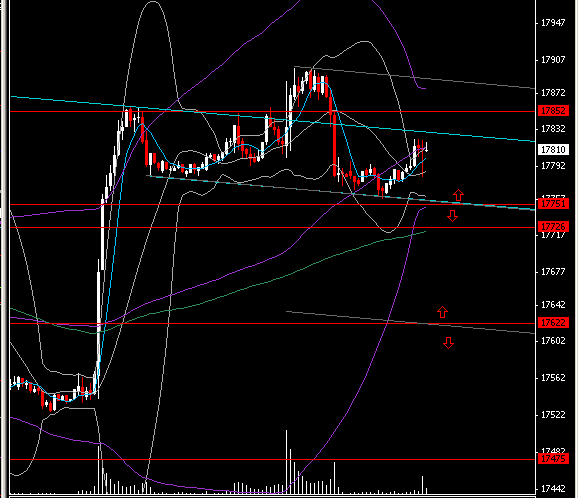Image resolution: width=578 pixels, height=498 pixels.
Task: Click the red 17622 price level label
Action: click(553, 323)
